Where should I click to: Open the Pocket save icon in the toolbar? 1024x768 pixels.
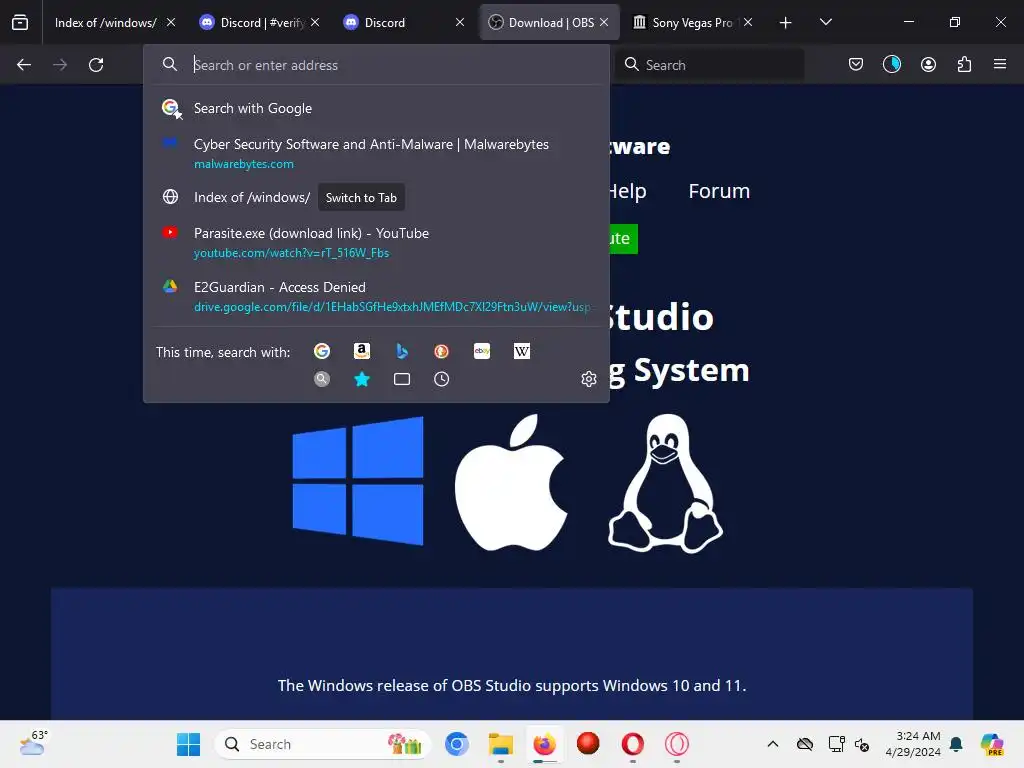pos(856,64)
